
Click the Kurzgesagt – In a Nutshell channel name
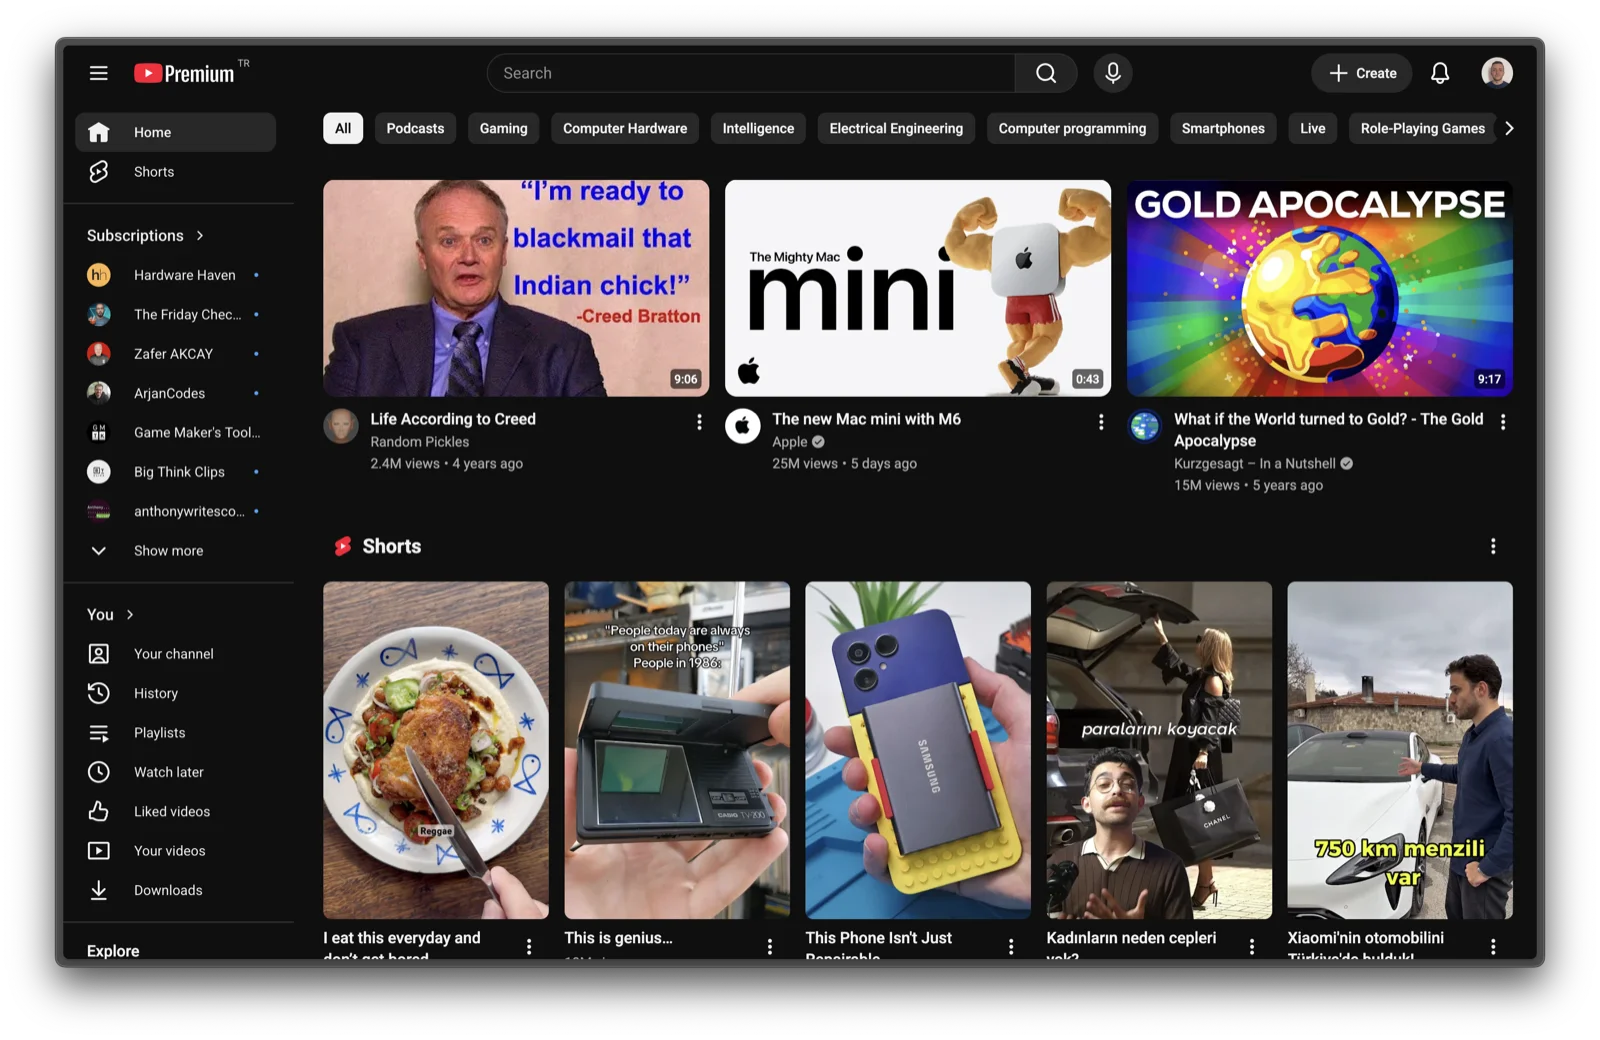(x=1254, y=463)
